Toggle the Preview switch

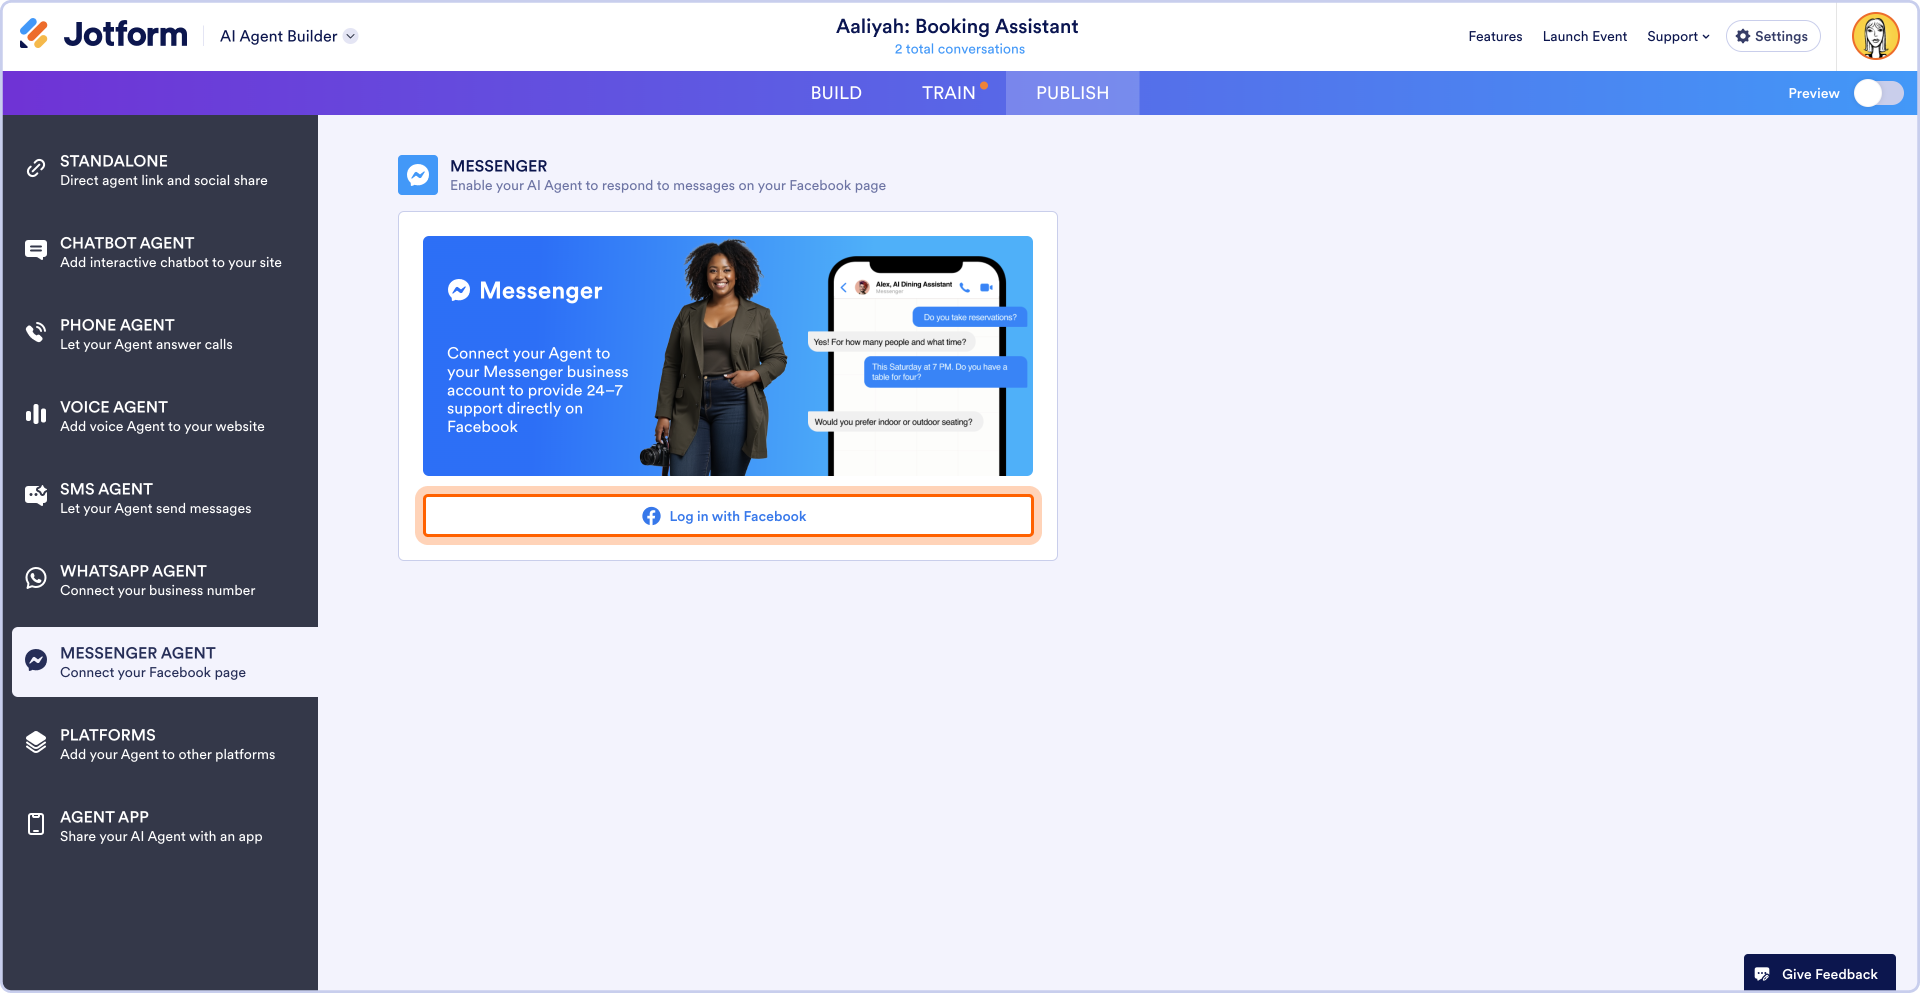1878,93
